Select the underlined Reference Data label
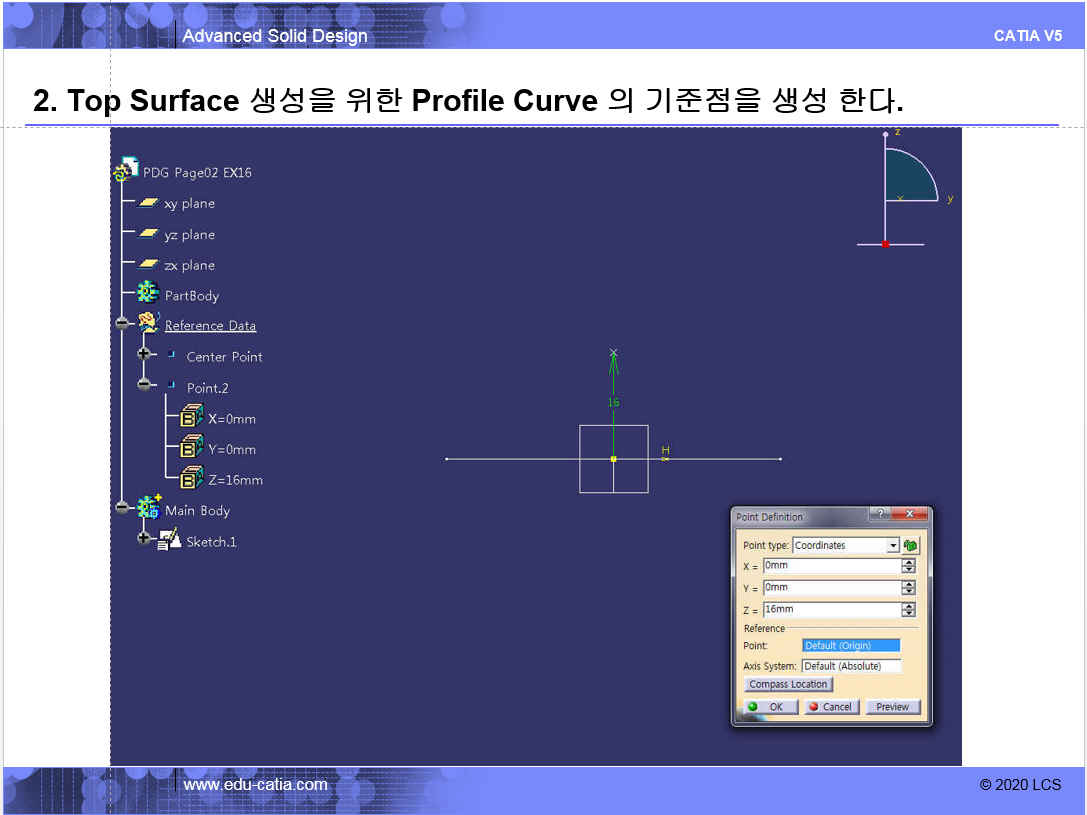This screenshot has width=1087, height=815. tap(210, 326)
